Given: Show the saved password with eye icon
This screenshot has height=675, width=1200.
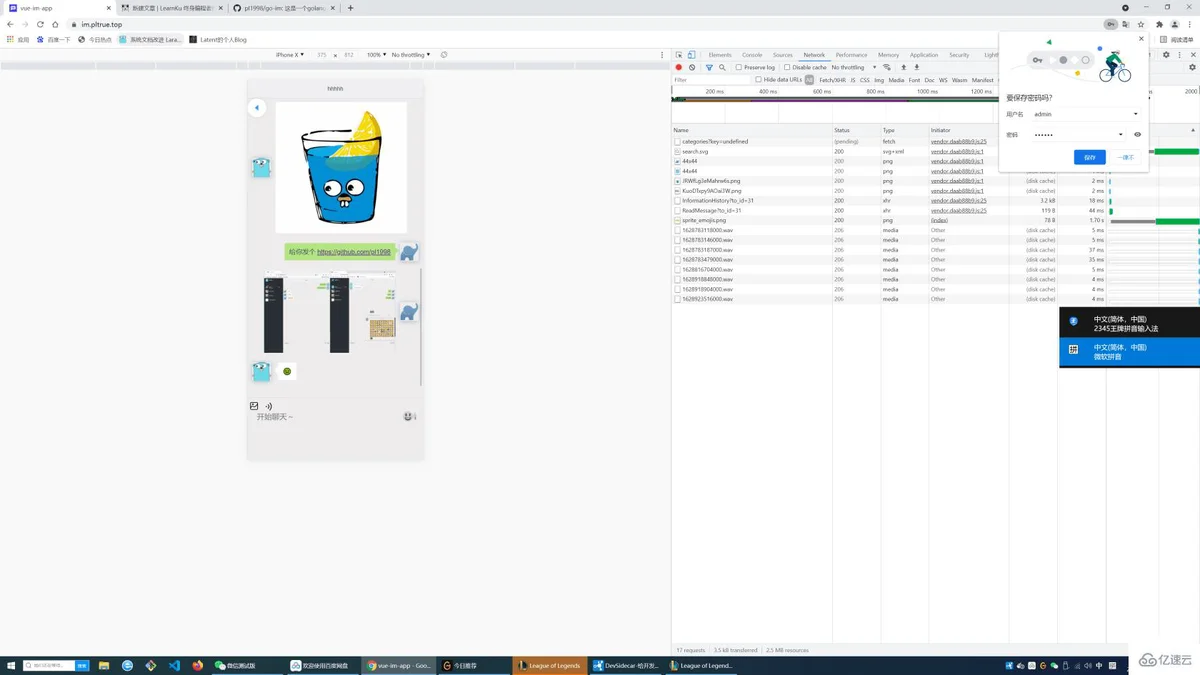Looking at the screenshot, I should [1137, 134].
